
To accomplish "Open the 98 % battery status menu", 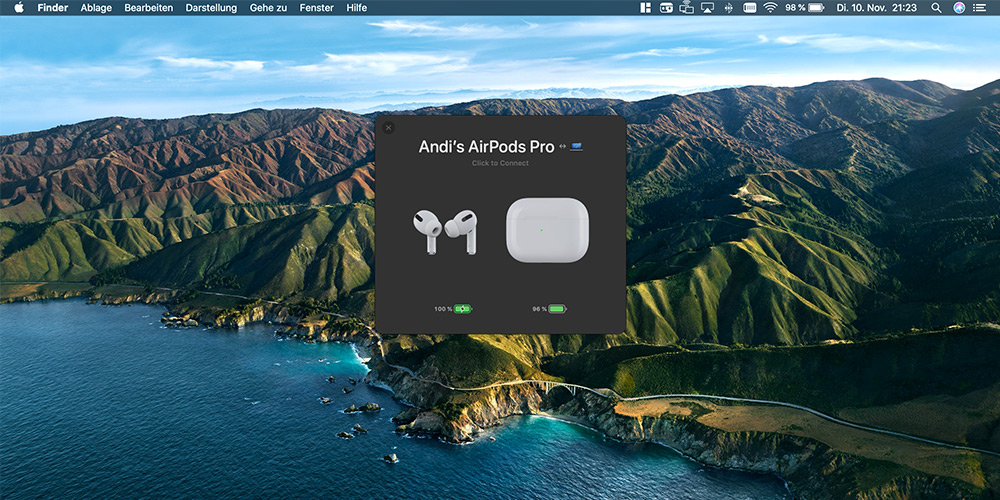I will click(x=805, y=8).
